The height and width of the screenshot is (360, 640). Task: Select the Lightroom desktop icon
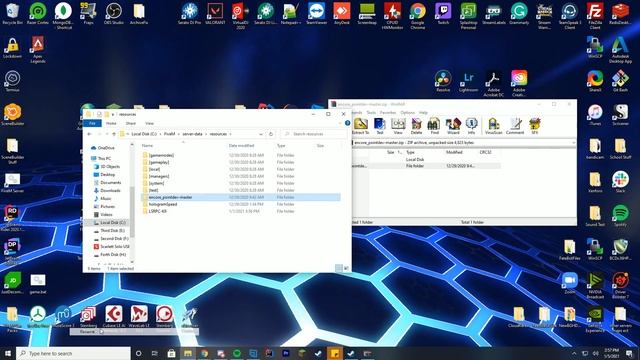coord(468,82)
